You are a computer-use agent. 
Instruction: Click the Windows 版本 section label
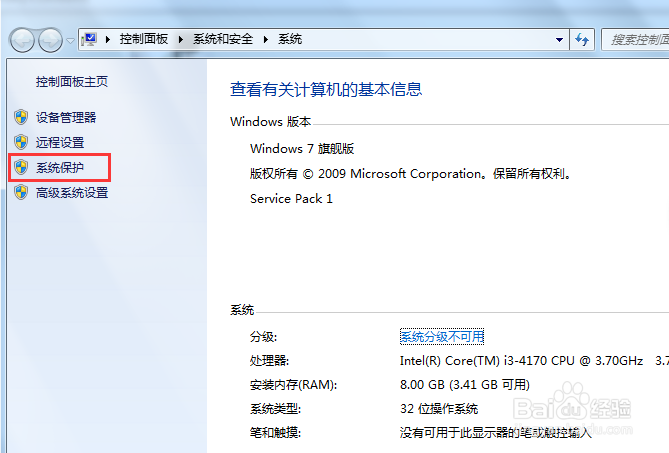pyautogui.click(x=271, y=122)
